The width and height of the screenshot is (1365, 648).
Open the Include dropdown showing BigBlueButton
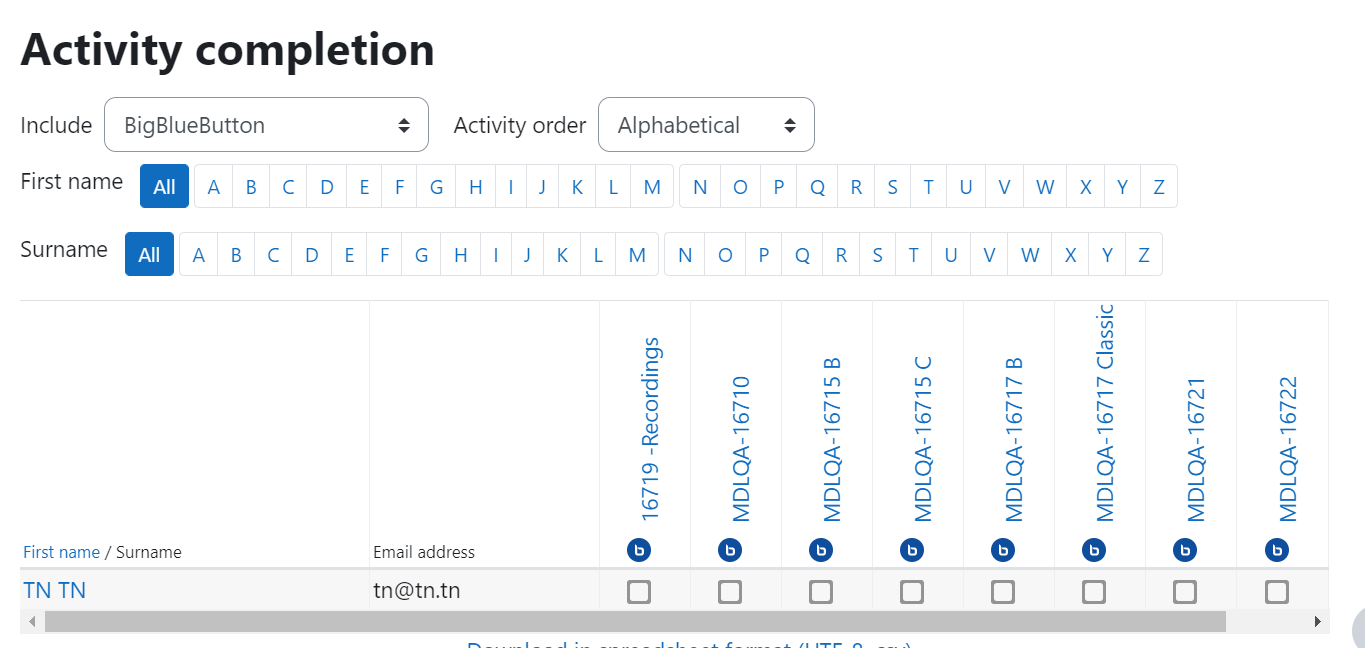coord(266,125)
